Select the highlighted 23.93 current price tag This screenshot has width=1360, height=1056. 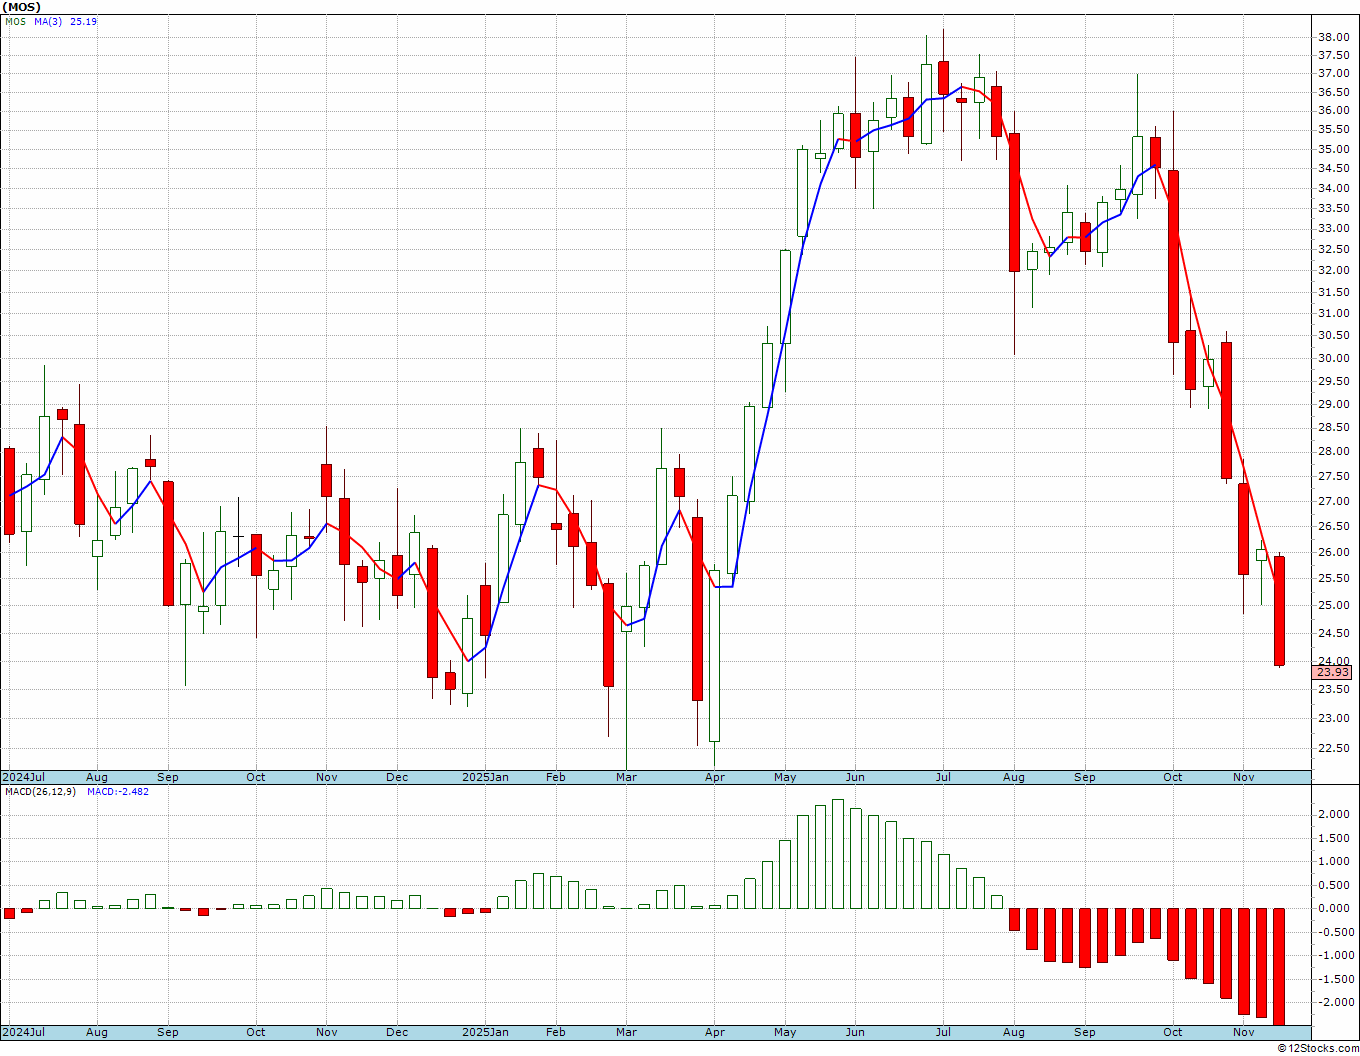(x=1332, y=672)
